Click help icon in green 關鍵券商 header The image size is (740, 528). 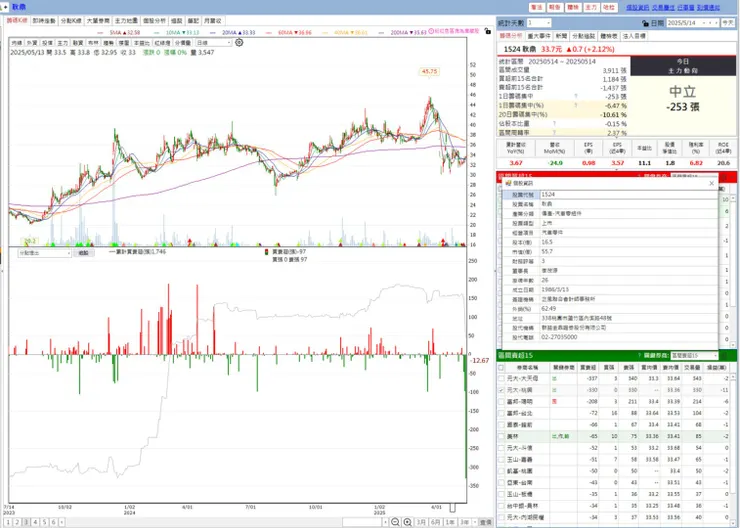click(639, 355)
